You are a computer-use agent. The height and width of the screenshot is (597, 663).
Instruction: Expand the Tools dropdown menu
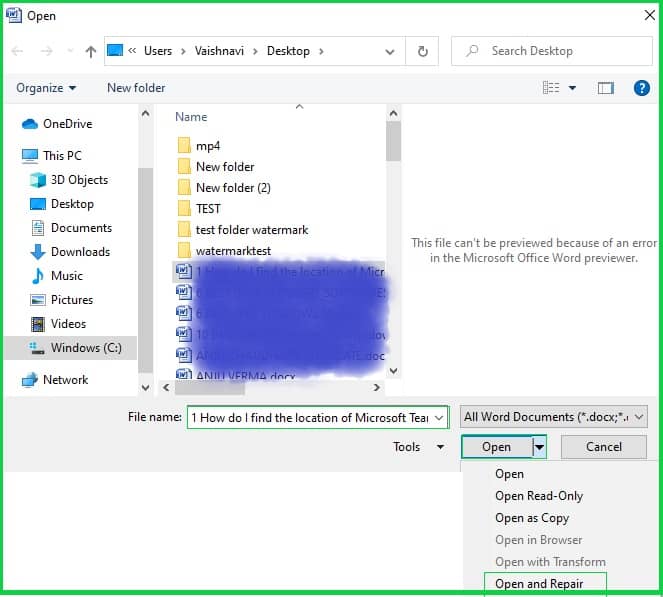pos(418,447)
